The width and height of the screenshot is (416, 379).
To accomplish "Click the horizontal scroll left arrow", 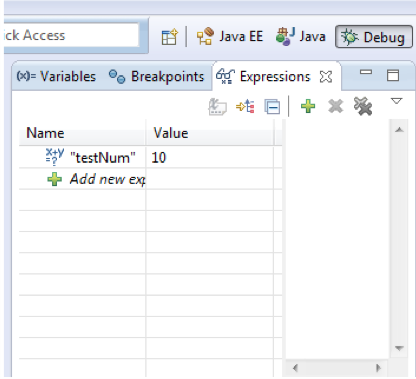I will [x=295, y=368].
